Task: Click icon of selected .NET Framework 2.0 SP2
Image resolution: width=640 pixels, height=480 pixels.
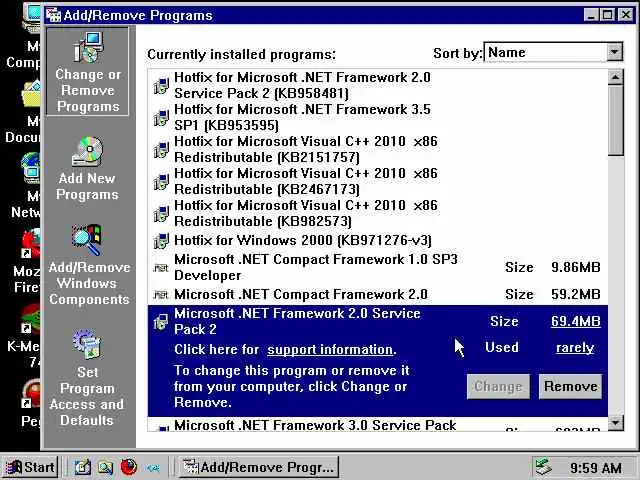Action: (x=161, y=322)
